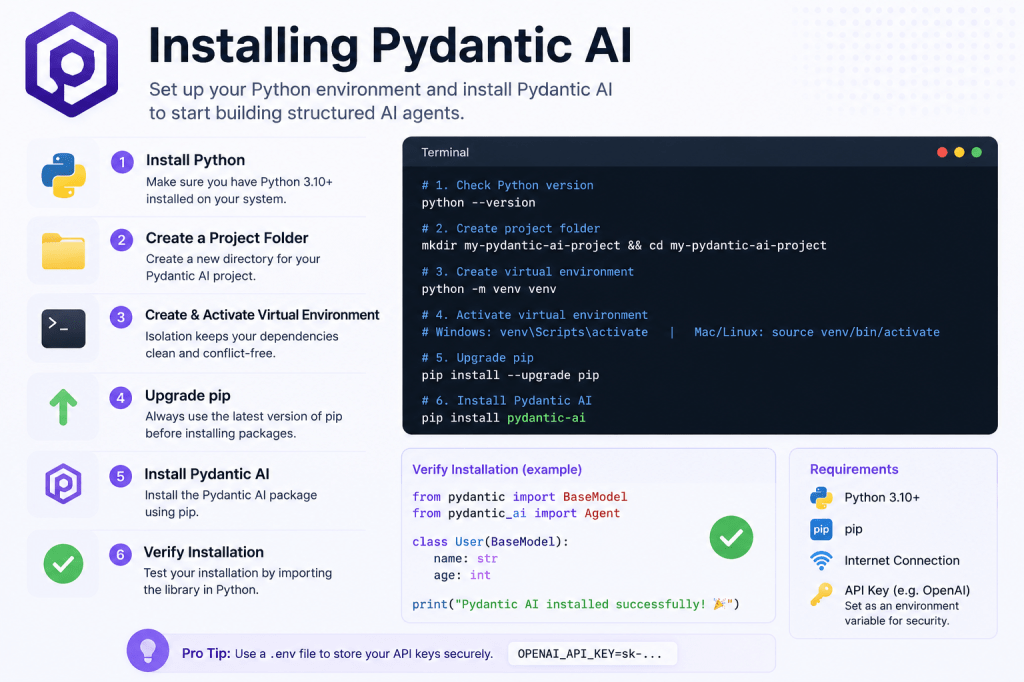The image size is (1024, 682).
Task: Click the '# 5. Upgrade pip' comment
Action: 477,358
